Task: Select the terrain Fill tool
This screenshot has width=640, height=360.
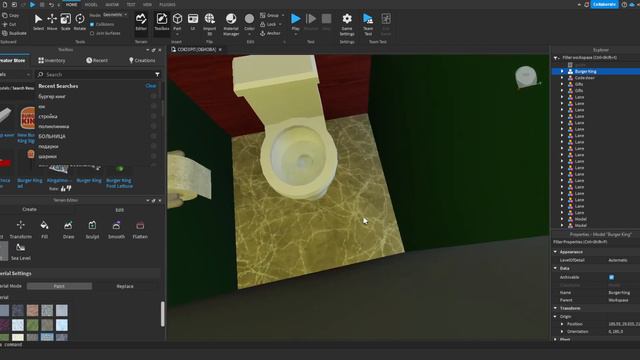Action: tap(44, 229)
